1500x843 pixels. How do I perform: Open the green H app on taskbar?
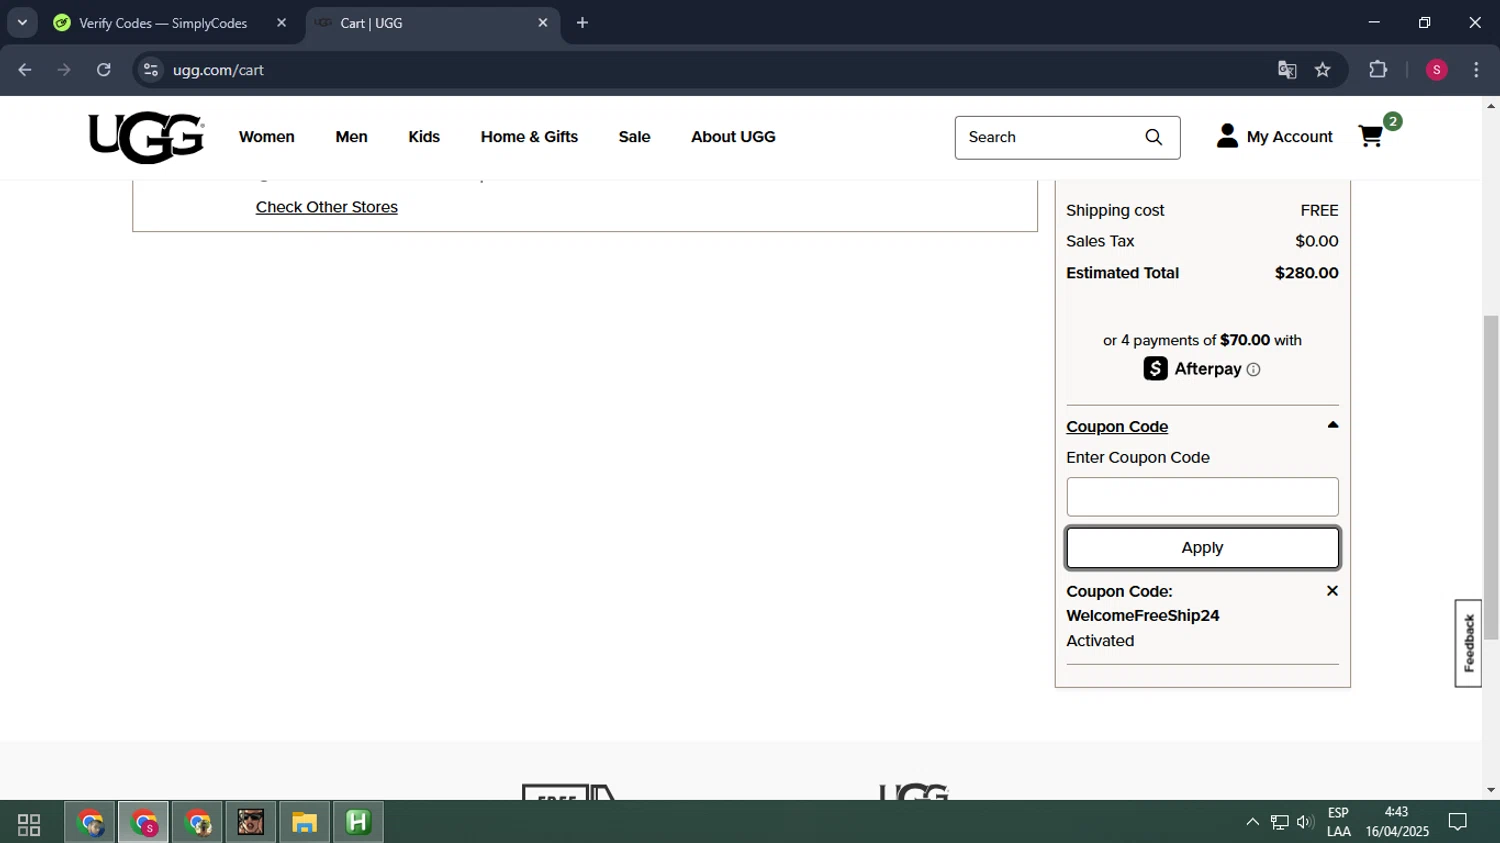(x=358, y=822)
